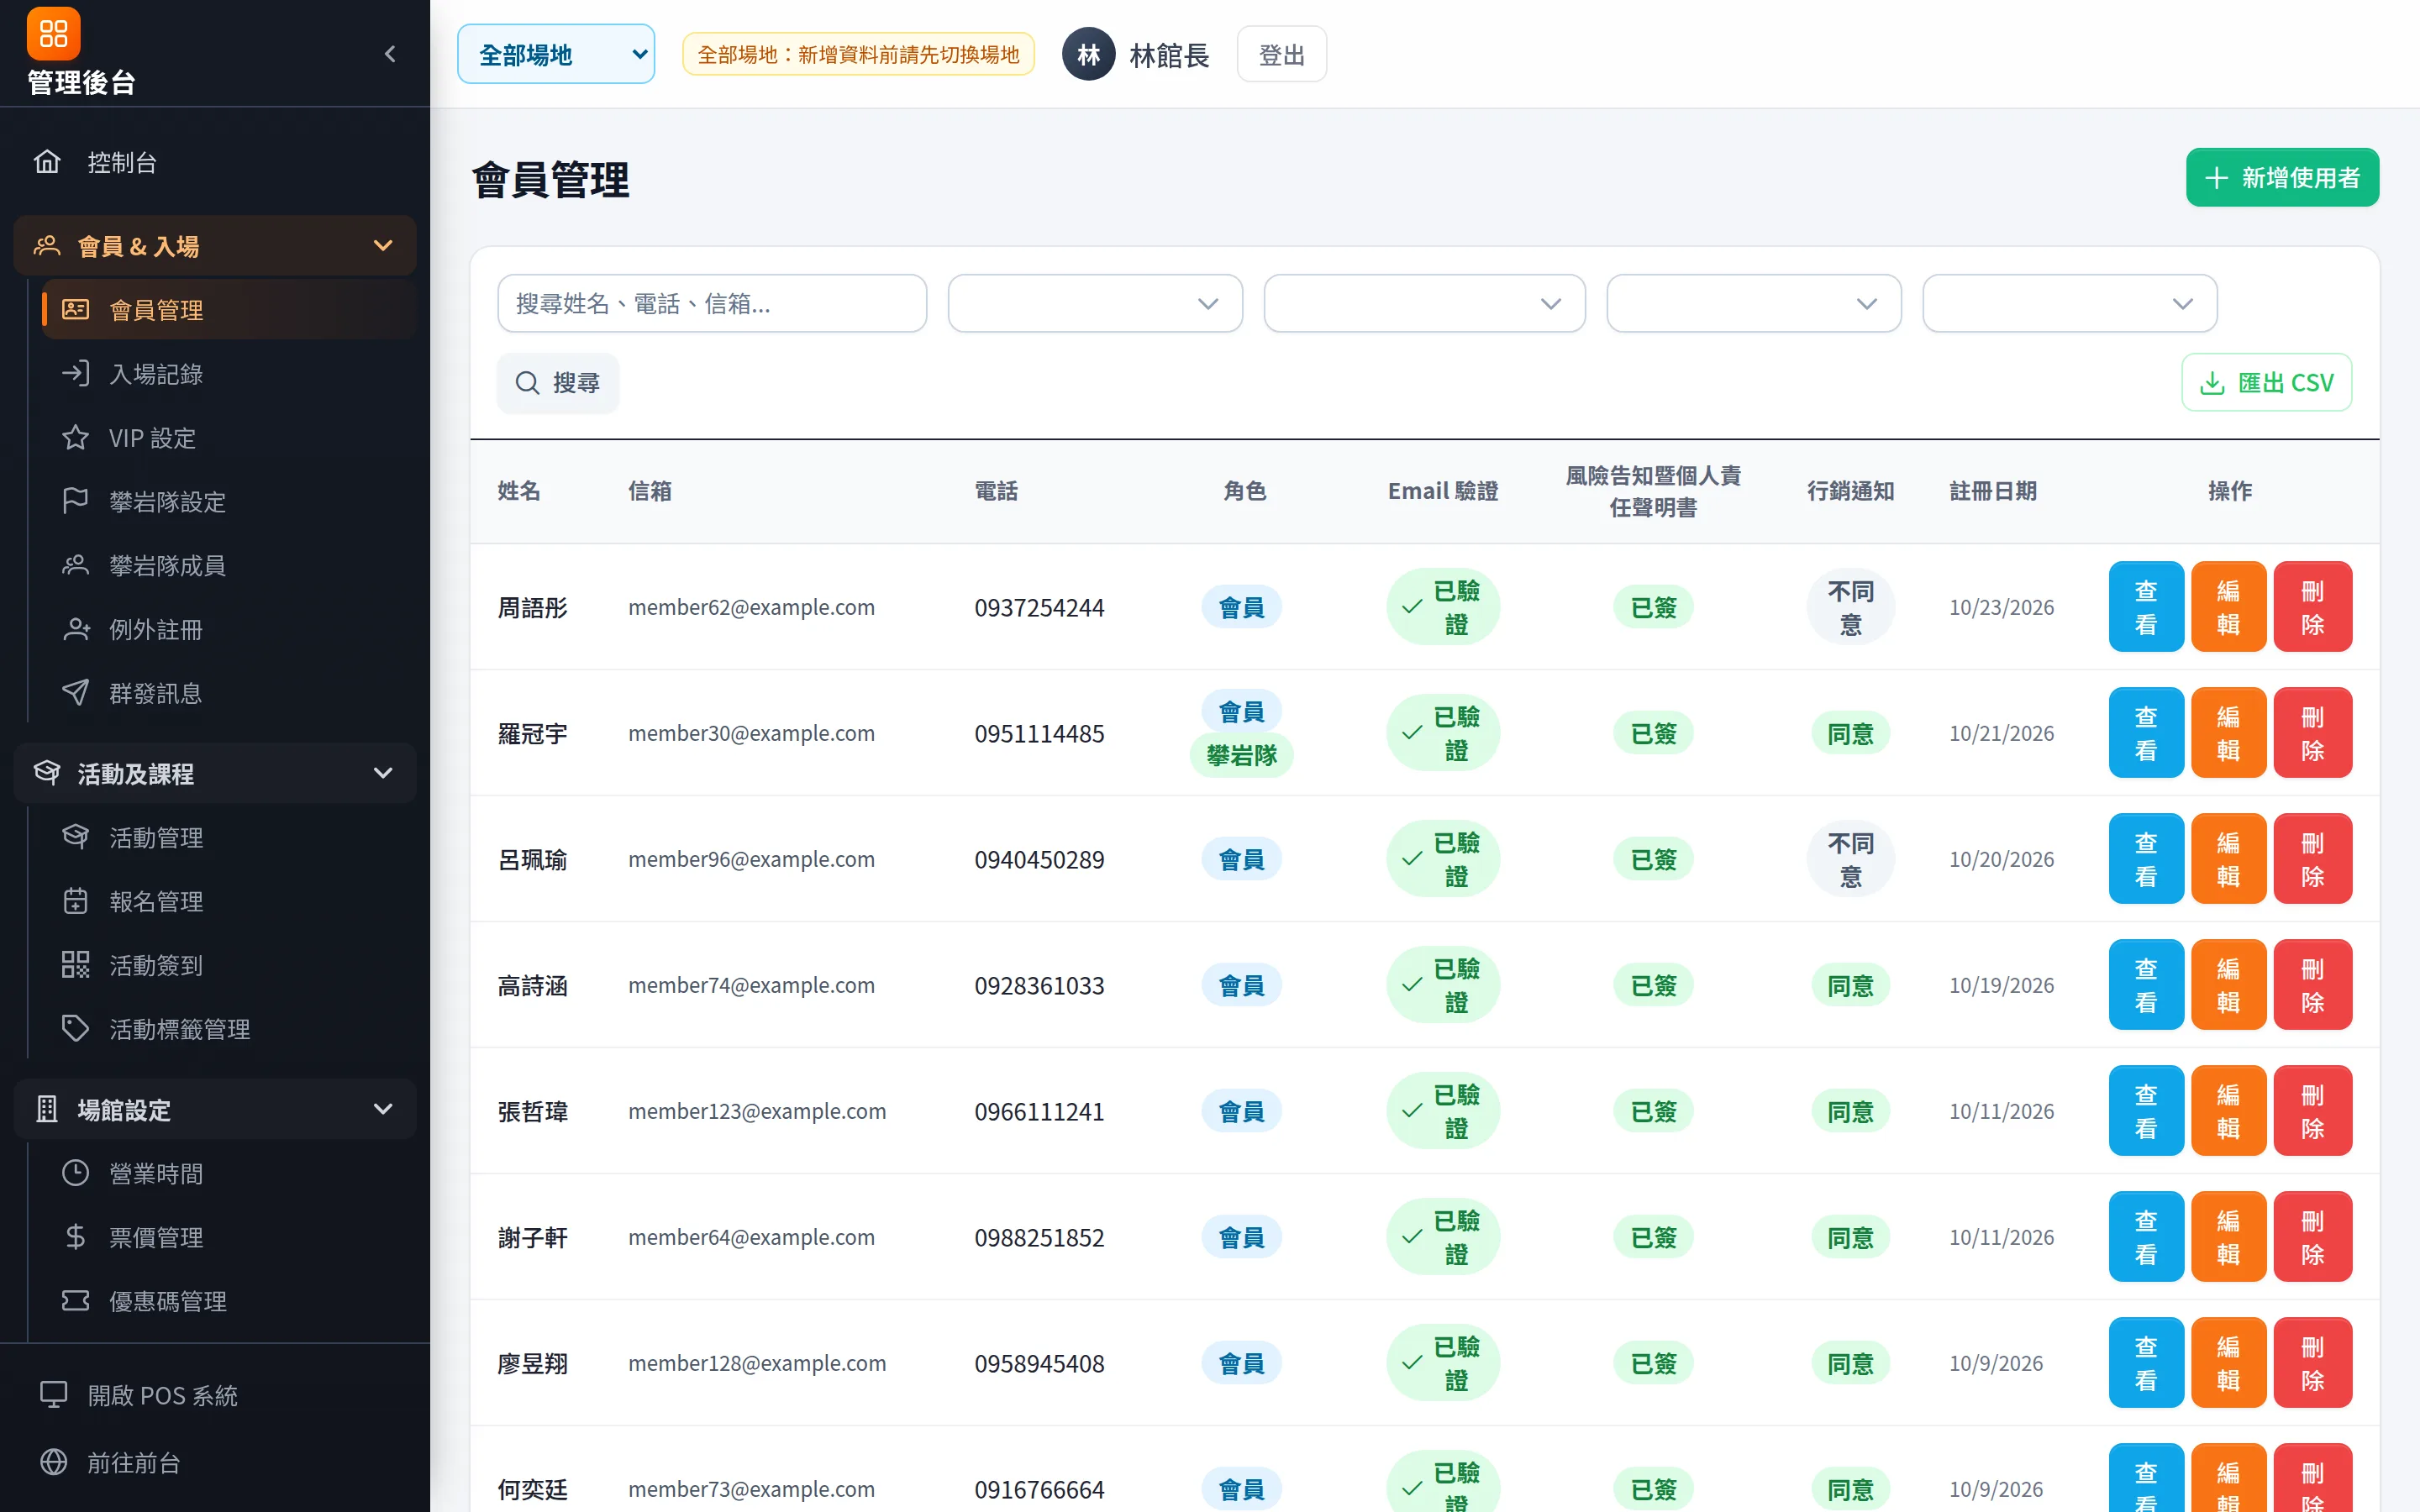Open the third filter dropdown
2420x1512 pixels.
pos(1753,303)
